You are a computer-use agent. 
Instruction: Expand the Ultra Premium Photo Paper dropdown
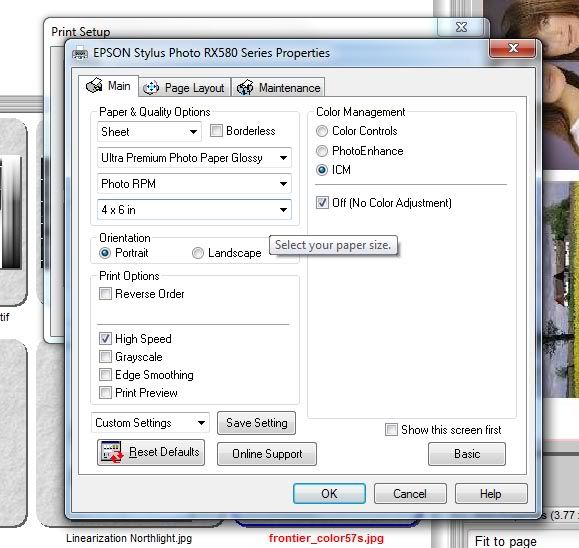(x=194, y=158)
